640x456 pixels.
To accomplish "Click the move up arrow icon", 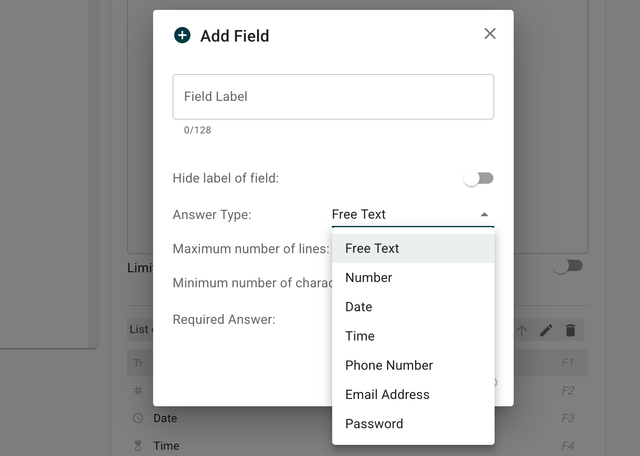I will coord(521,330).
